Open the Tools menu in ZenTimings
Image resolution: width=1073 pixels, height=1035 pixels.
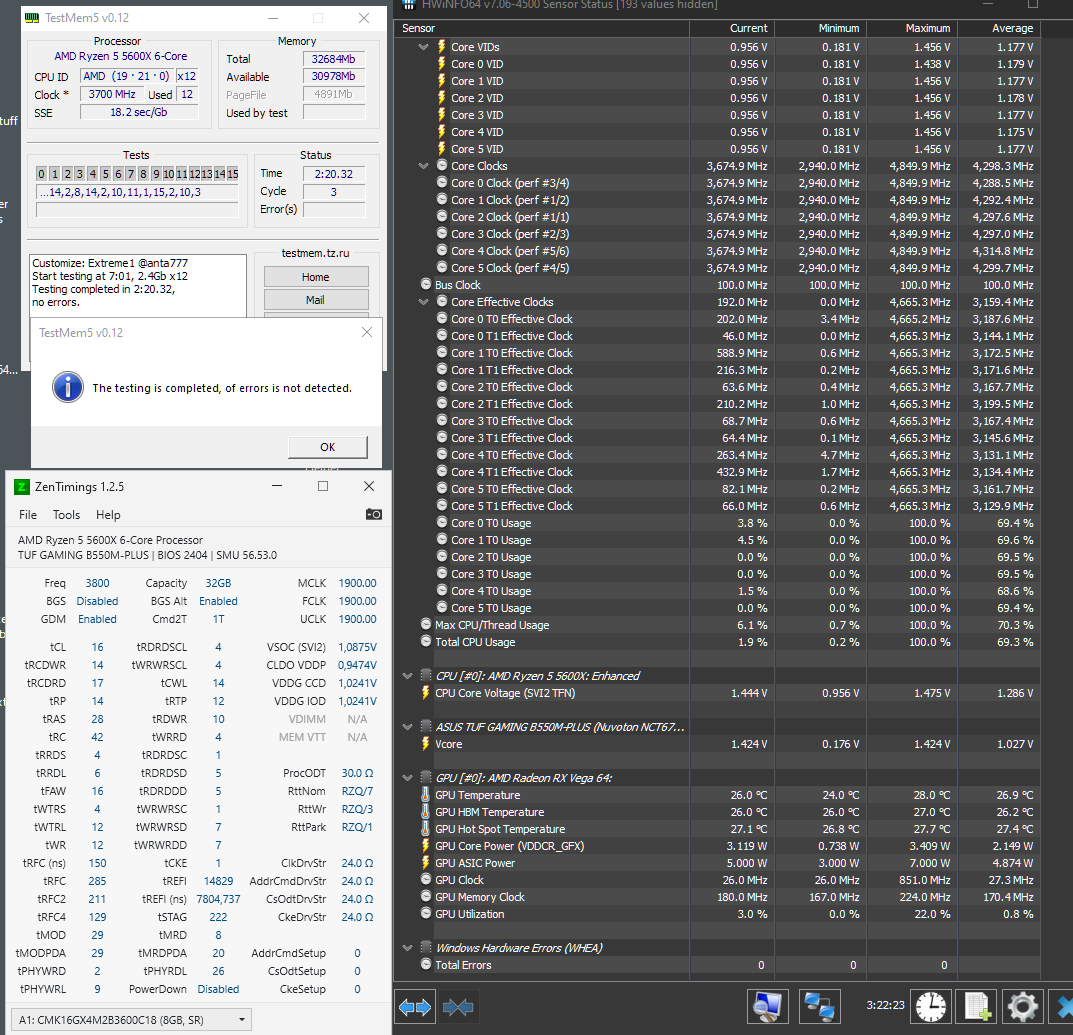[66, 515]
